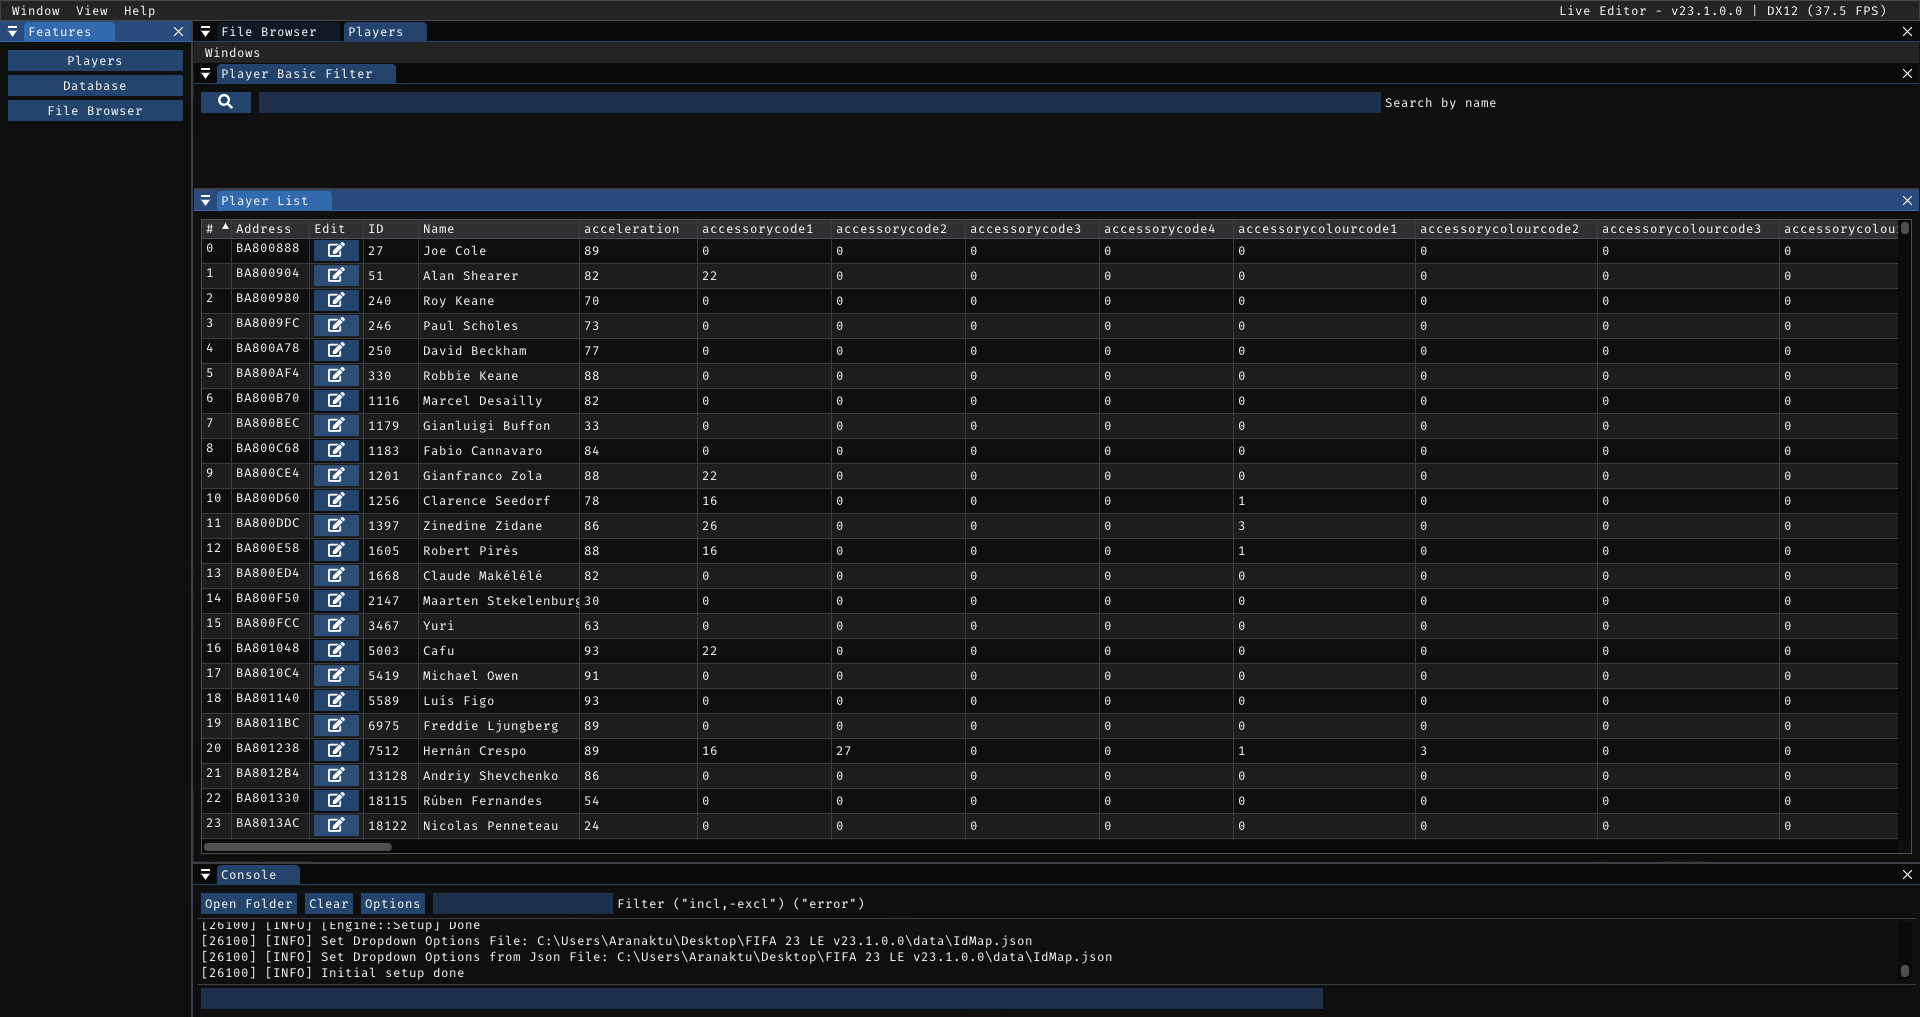This screenshot has height=1017, width=1920.
Task: Open edit icon for Alan Shearer
Action: click(336, 275)
